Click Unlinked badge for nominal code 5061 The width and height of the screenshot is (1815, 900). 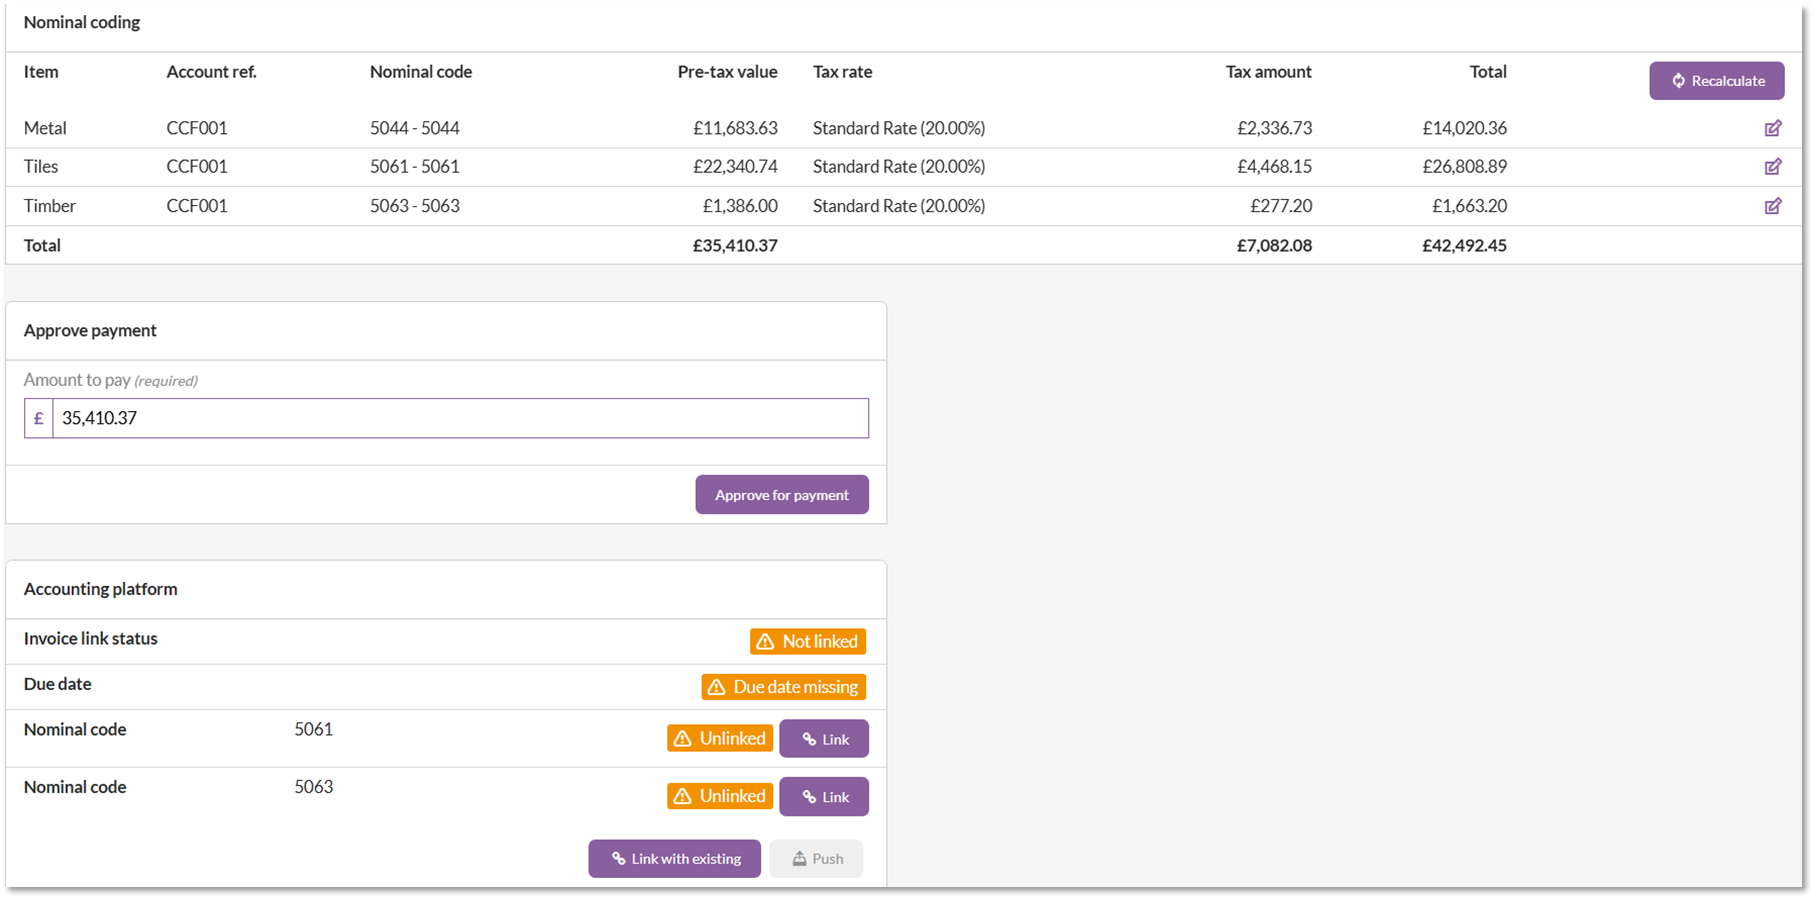720,738
